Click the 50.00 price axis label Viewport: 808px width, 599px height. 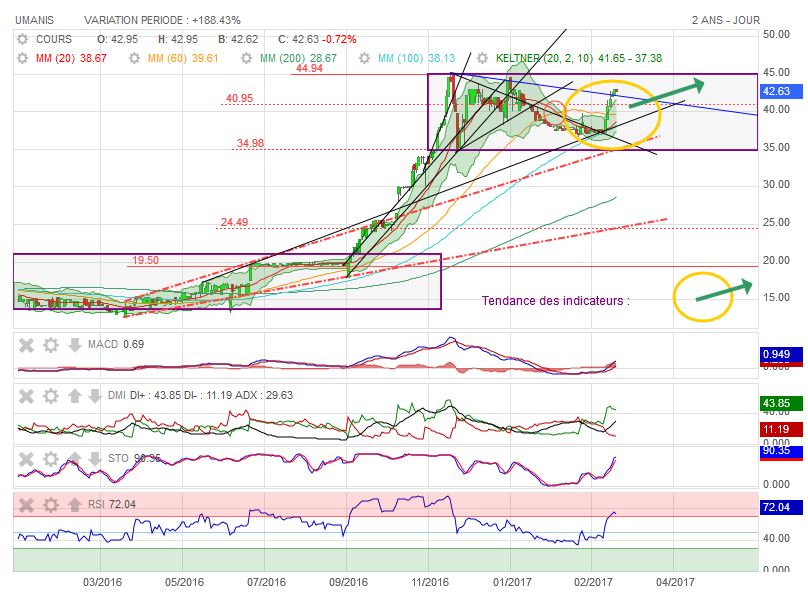(776, 35)
